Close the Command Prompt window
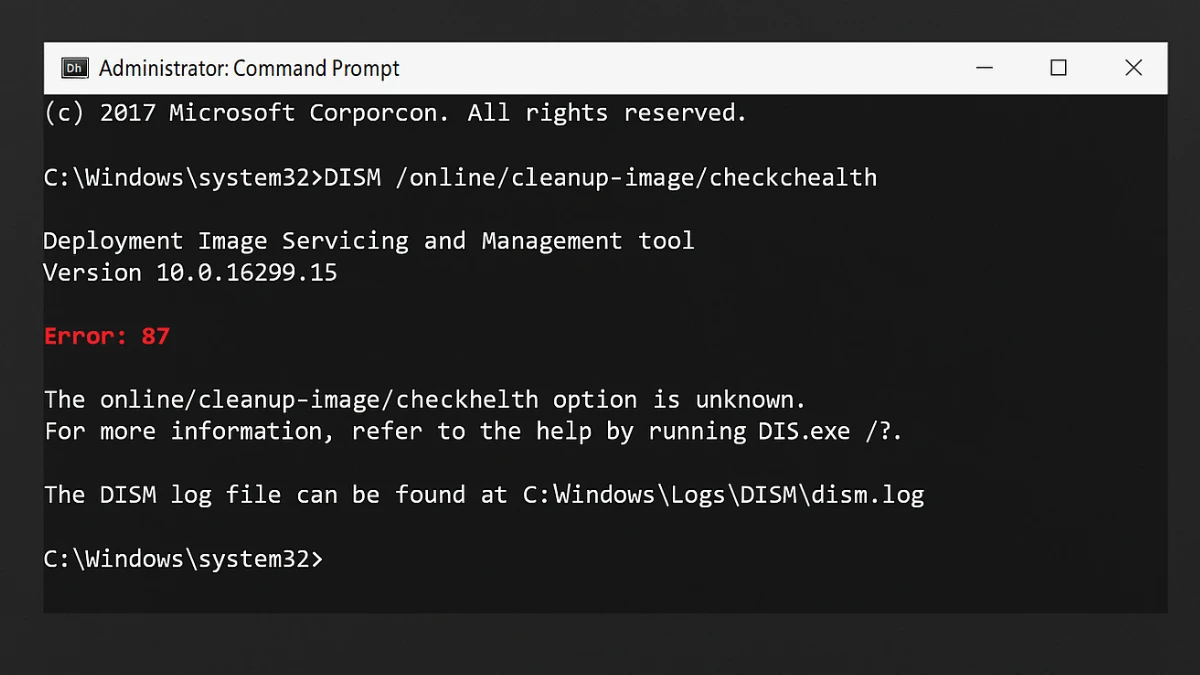 (x=1134, y=67)
